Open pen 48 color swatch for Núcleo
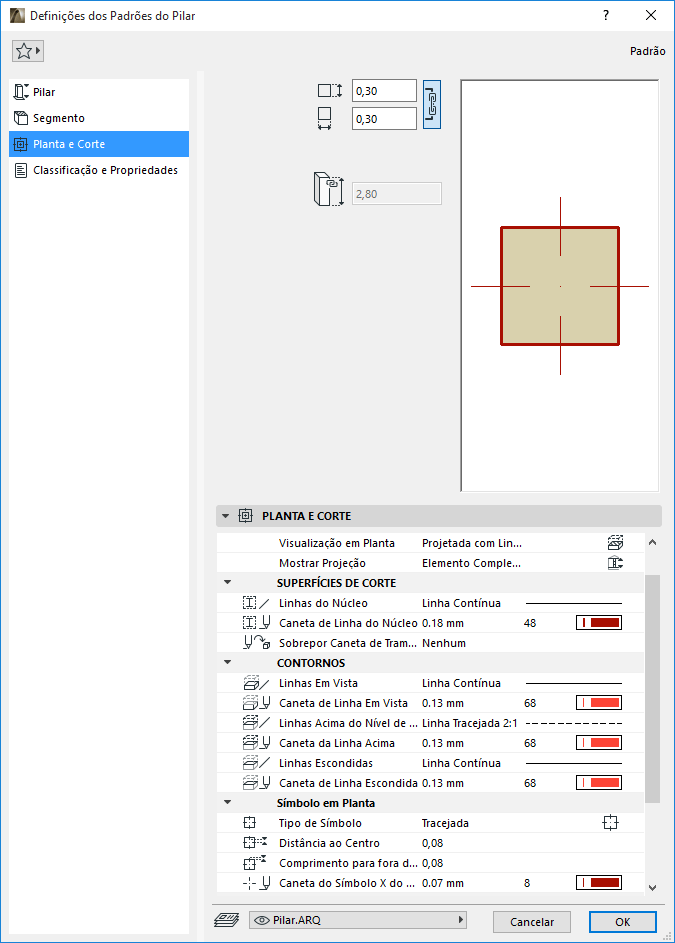Viewport: 675px width, 943px height. (x=599, y=622)
